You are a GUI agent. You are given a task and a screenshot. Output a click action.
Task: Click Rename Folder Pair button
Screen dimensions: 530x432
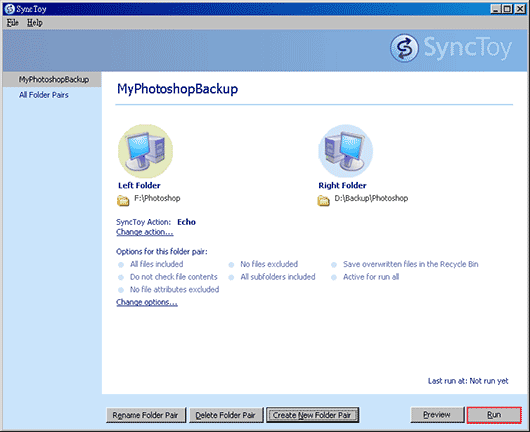[x=146, y=415]
